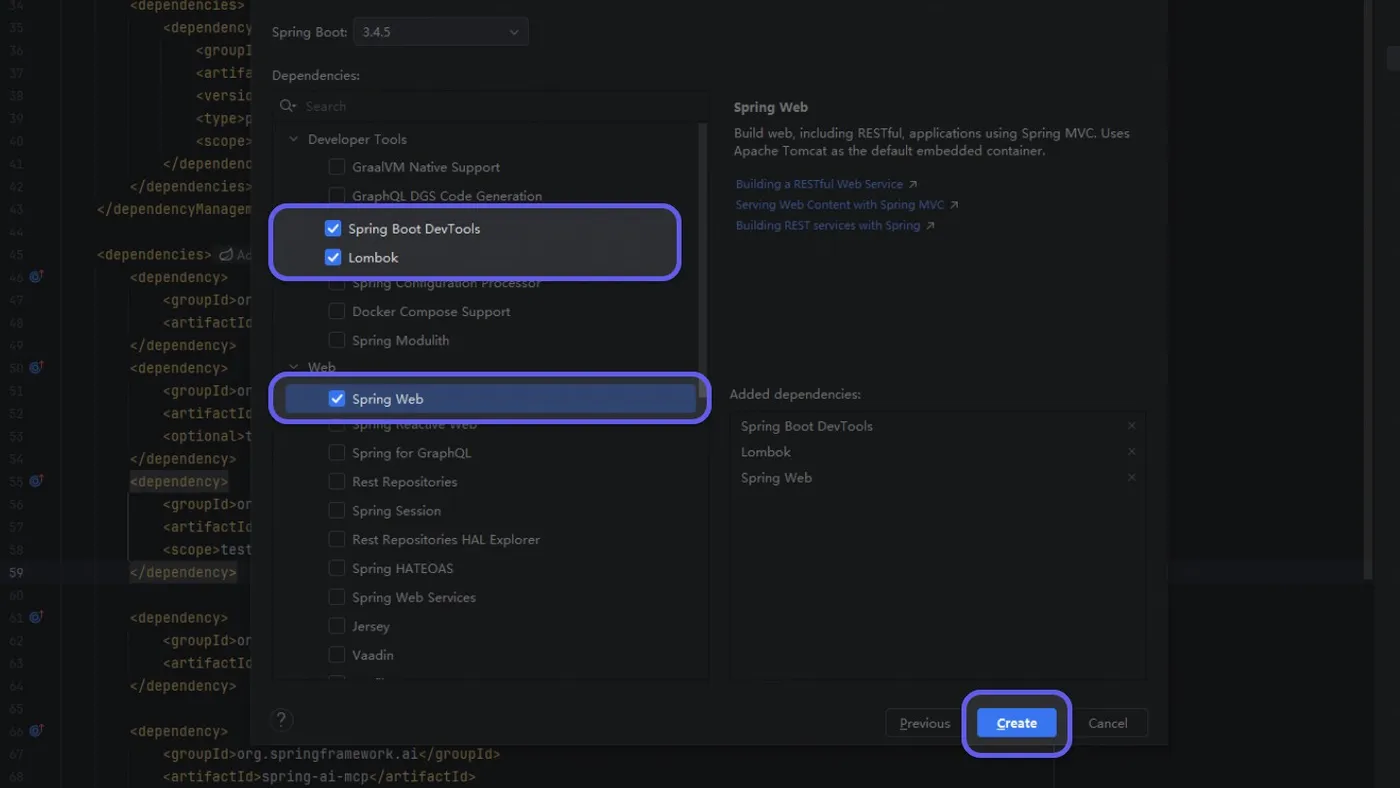1400x788 pixels.
Task: Enable Spring Modulith checkbox
Action: tap(337, 341)
